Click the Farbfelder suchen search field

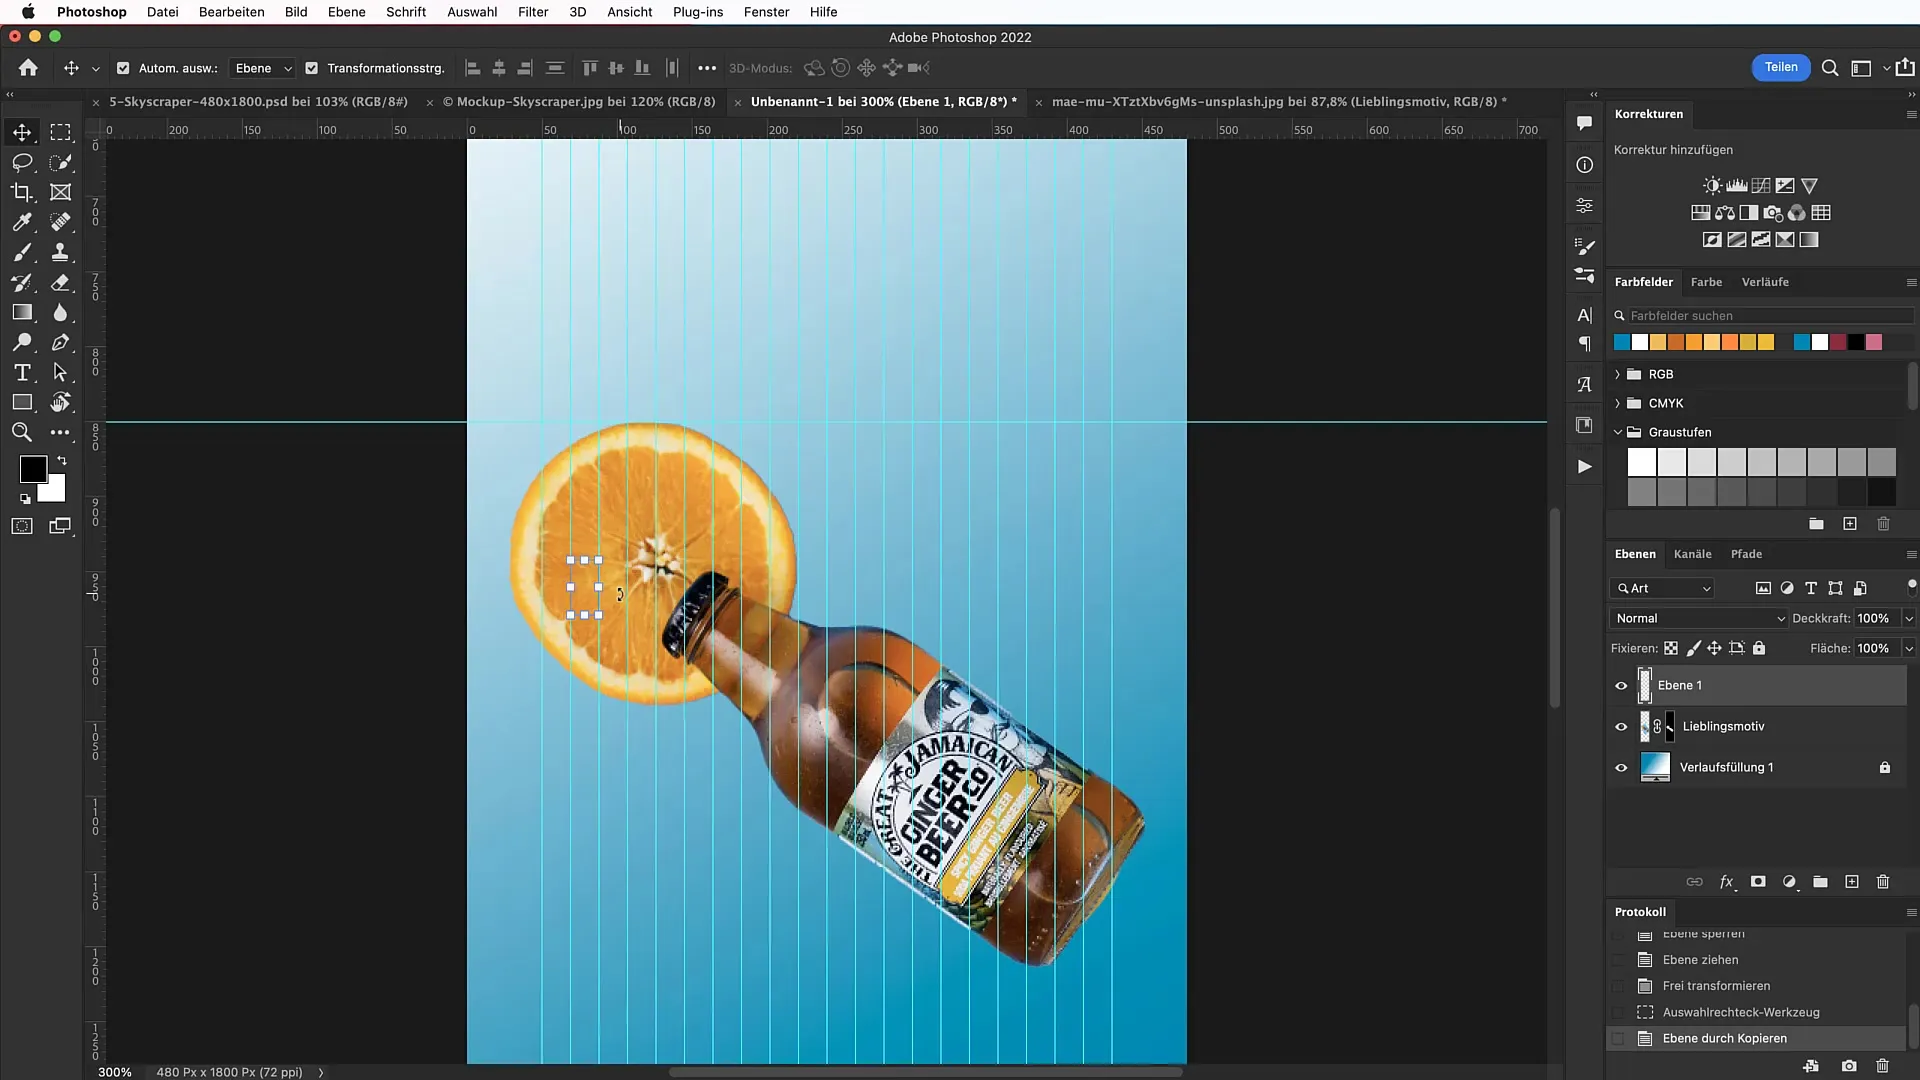1763,315
